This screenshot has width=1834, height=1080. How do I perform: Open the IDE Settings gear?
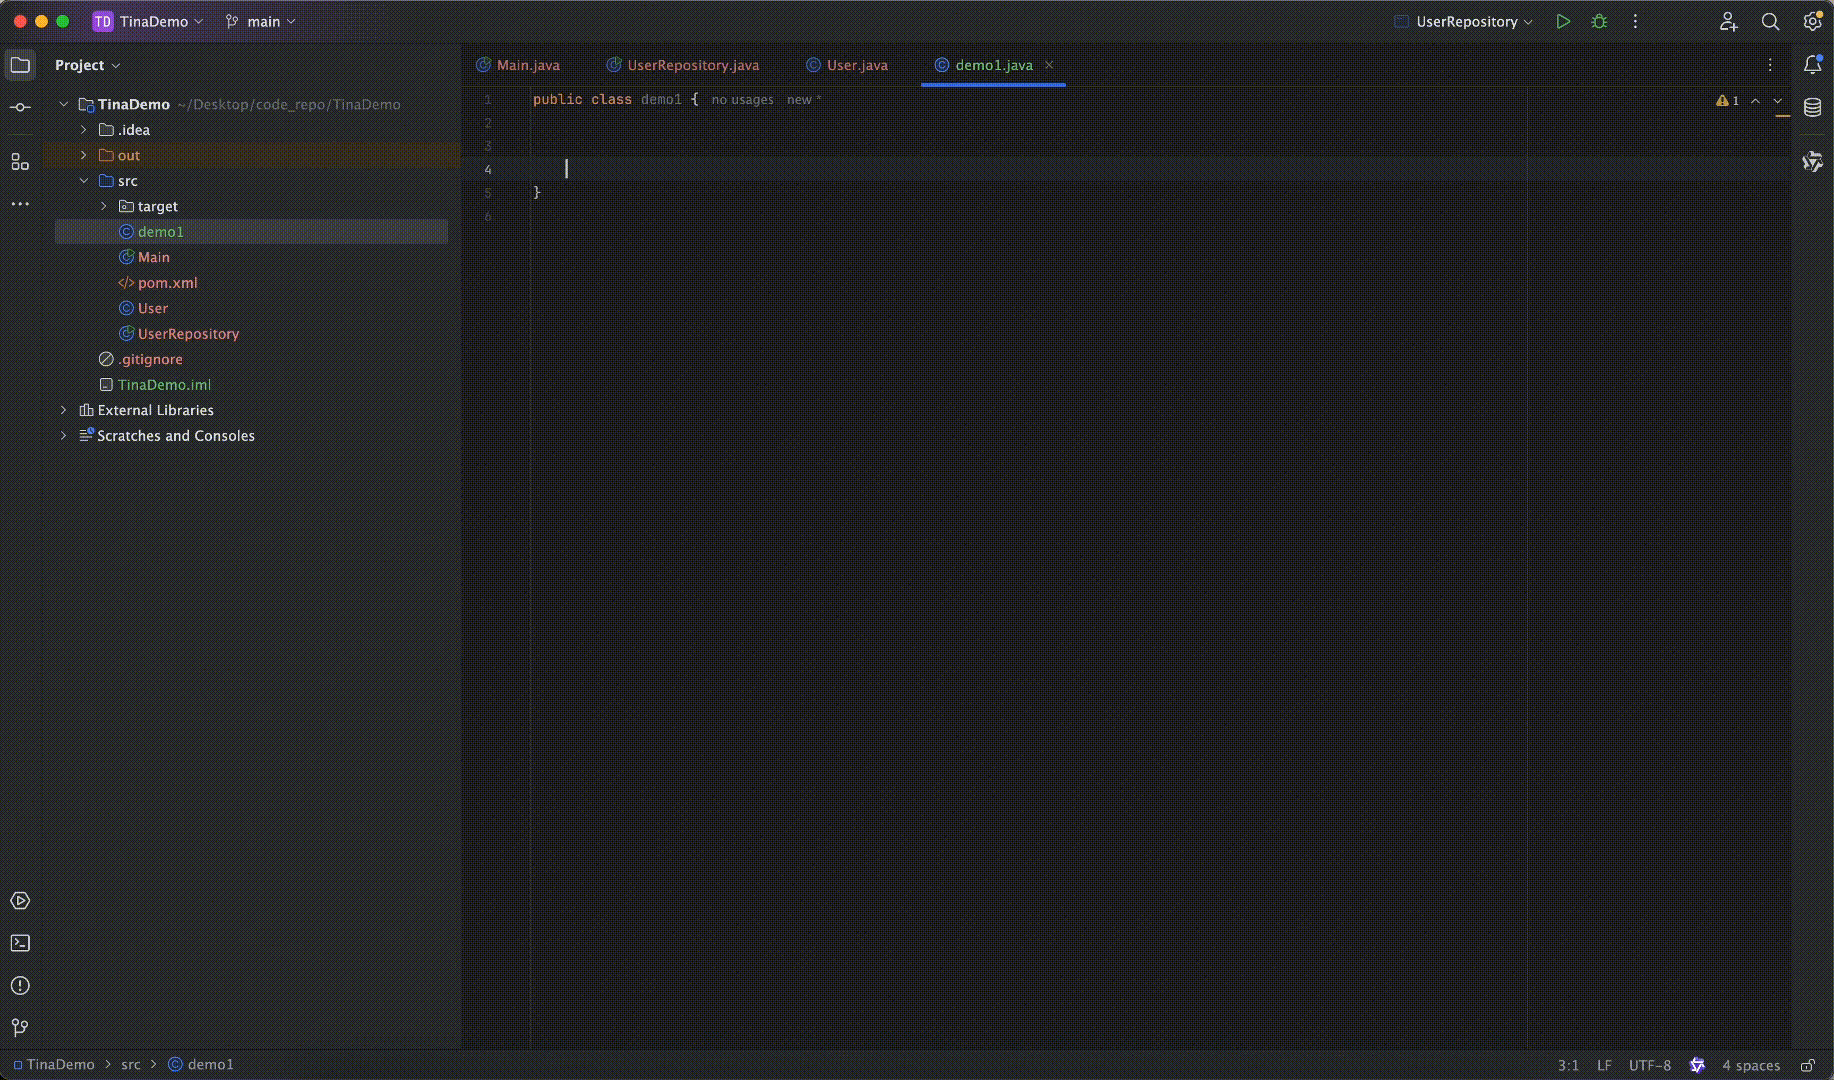[1812, 21]
